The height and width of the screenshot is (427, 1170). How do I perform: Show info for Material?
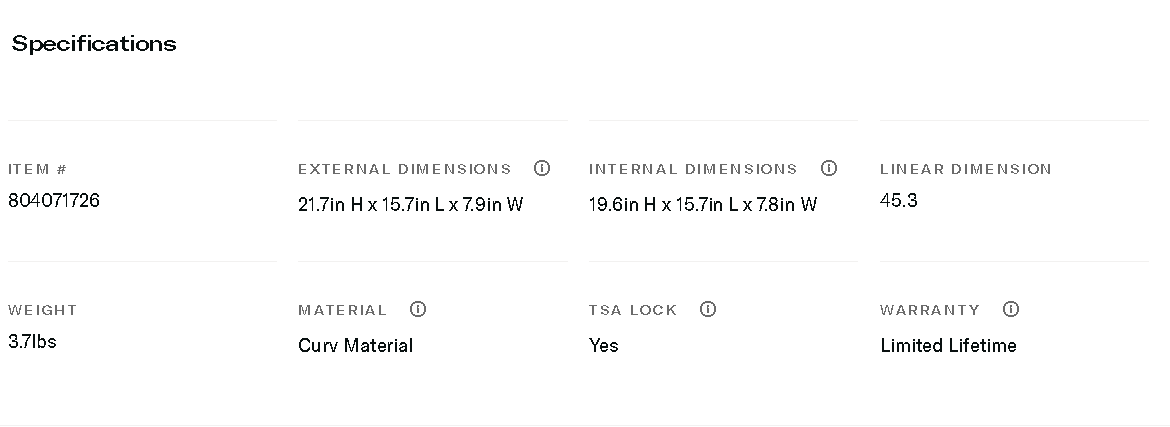point(418,309)
